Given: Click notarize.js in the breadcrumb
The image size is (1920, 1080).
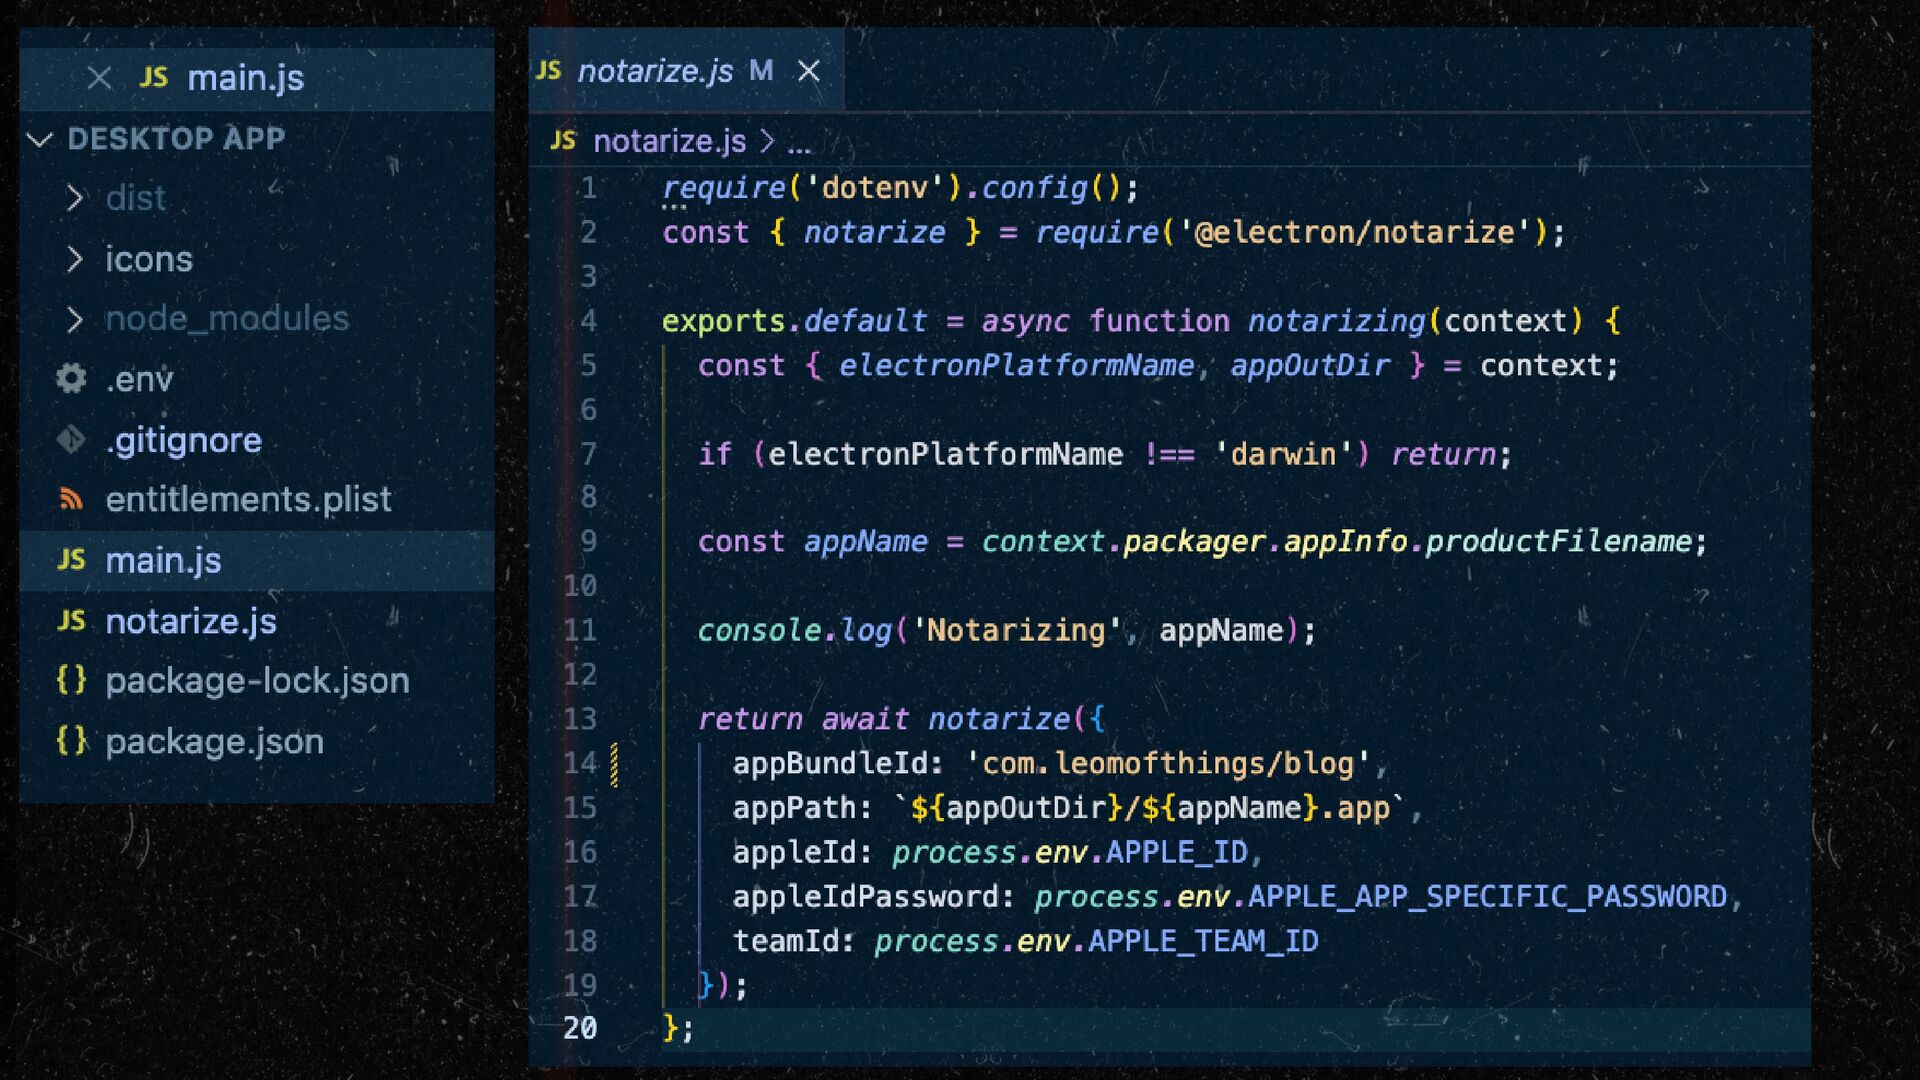Looking at the screenshot, I should (669, 141).
